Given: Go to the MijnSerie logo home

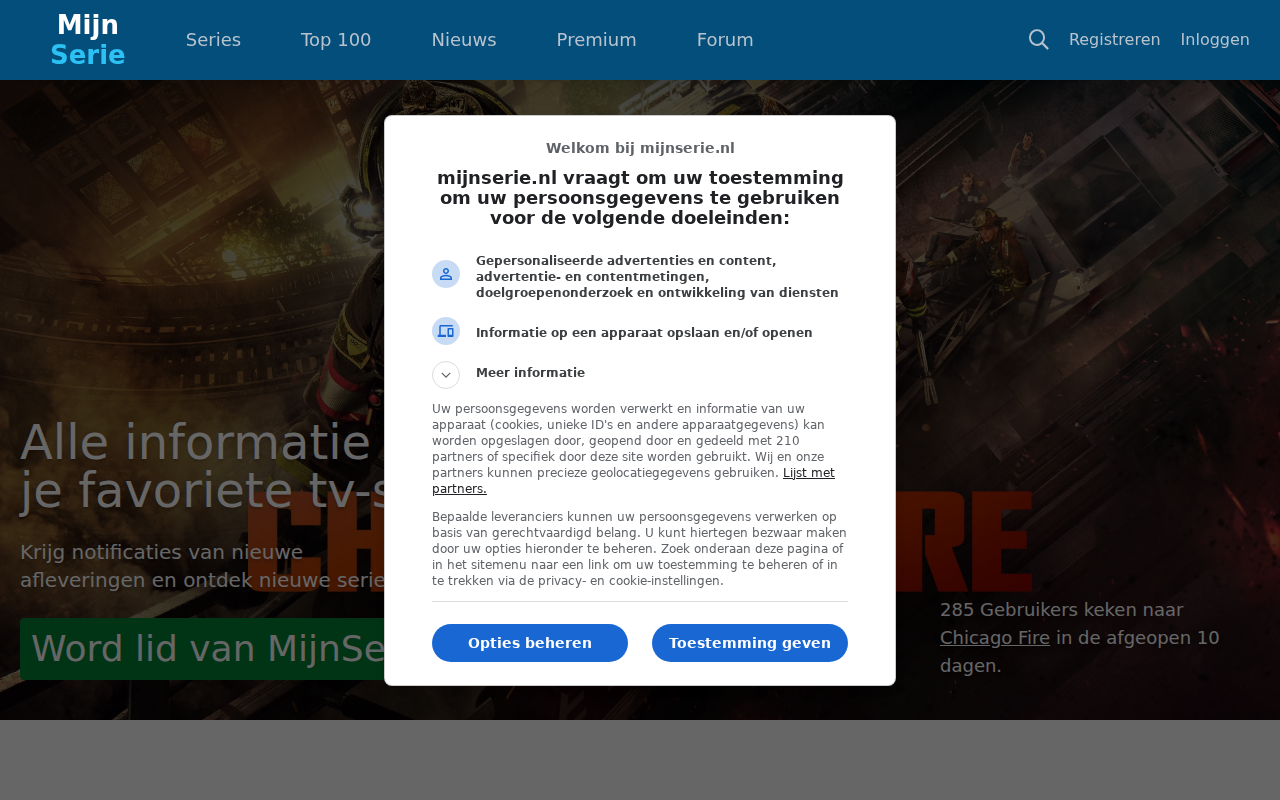Looking at the screenshot, I should pyautogui.click(x=88, y=40).
